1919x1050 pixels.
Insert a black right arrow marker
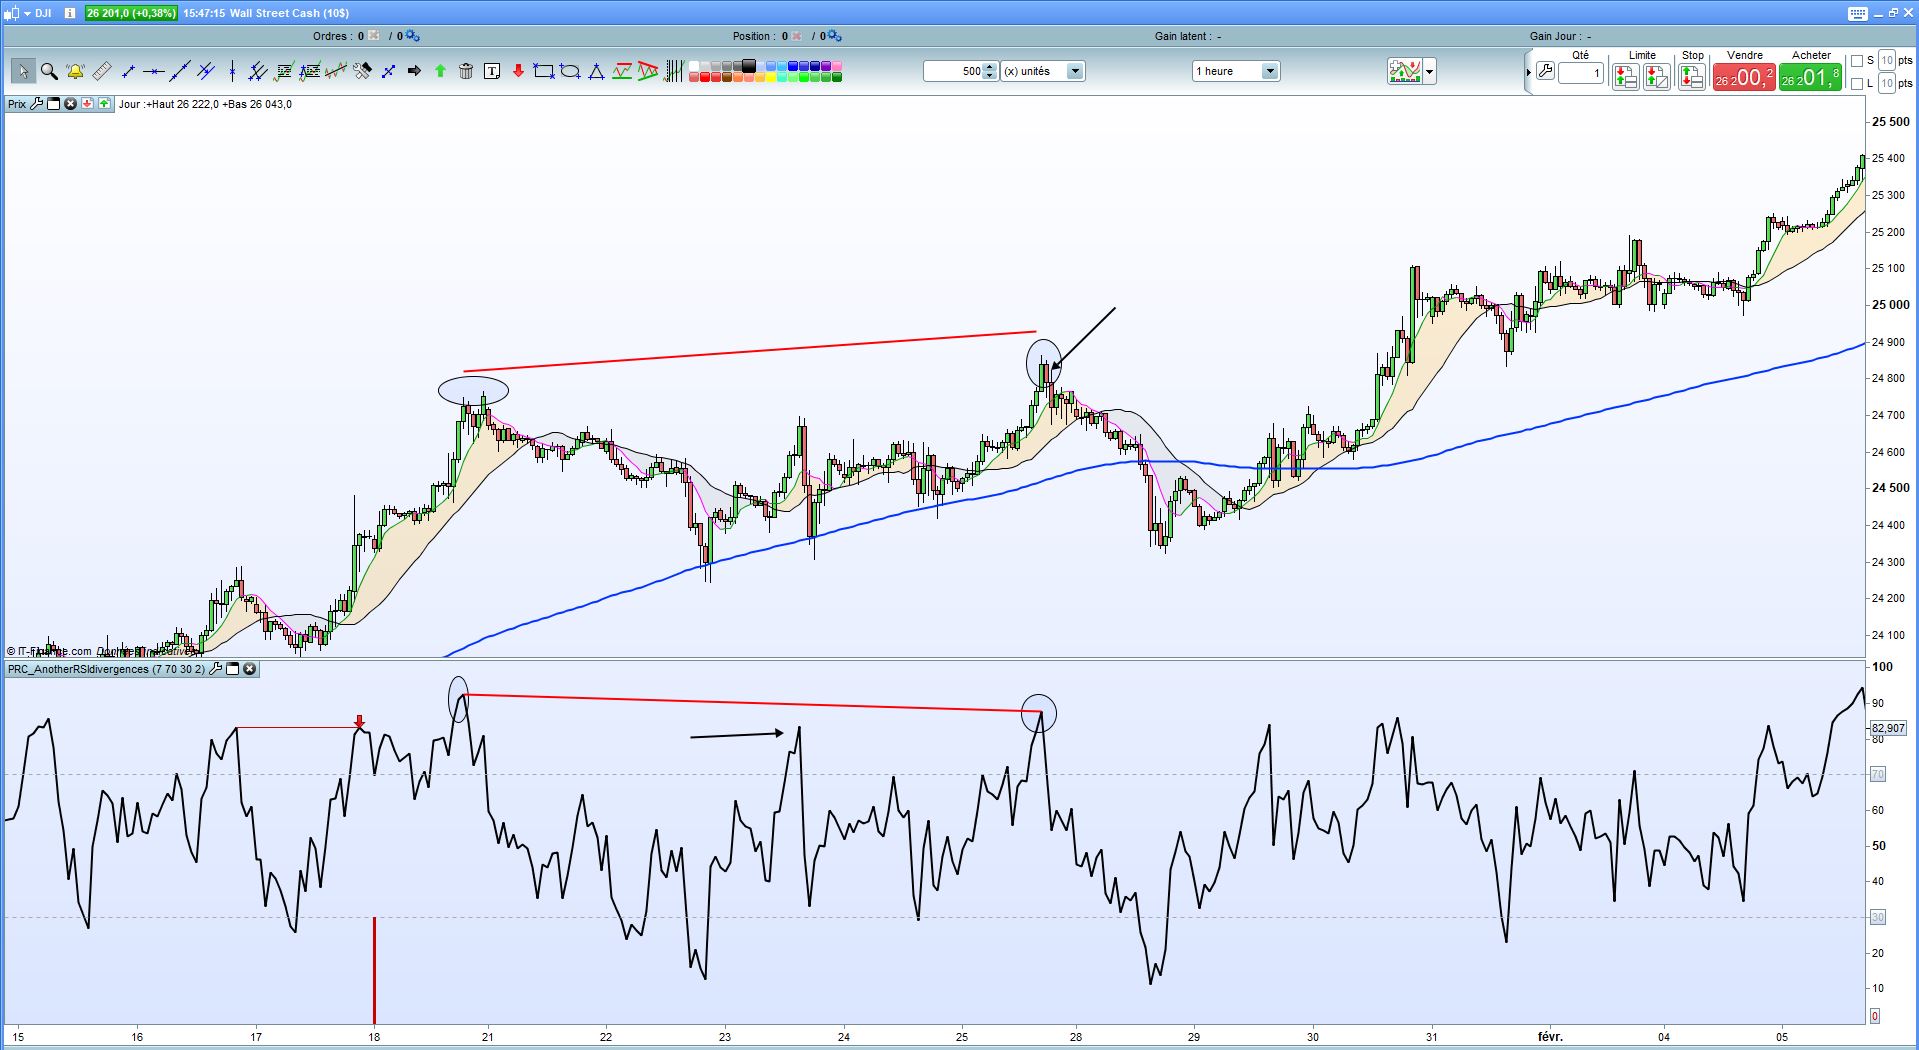[x=414, y=71]
